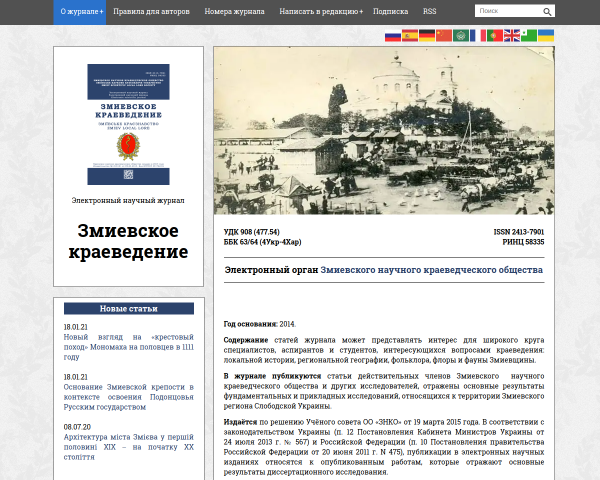600x480 pixels.
Task: Switch language via the Portuguese flag
Action: (495, 36)
